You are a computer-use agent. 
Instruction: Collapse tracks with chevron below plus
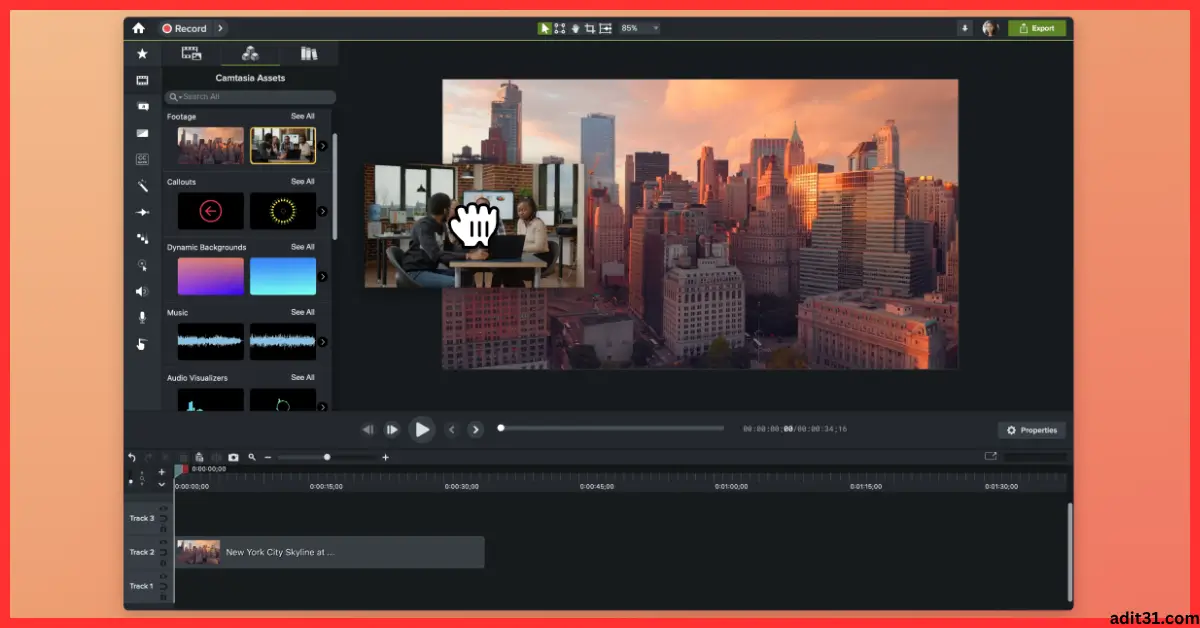162,485
